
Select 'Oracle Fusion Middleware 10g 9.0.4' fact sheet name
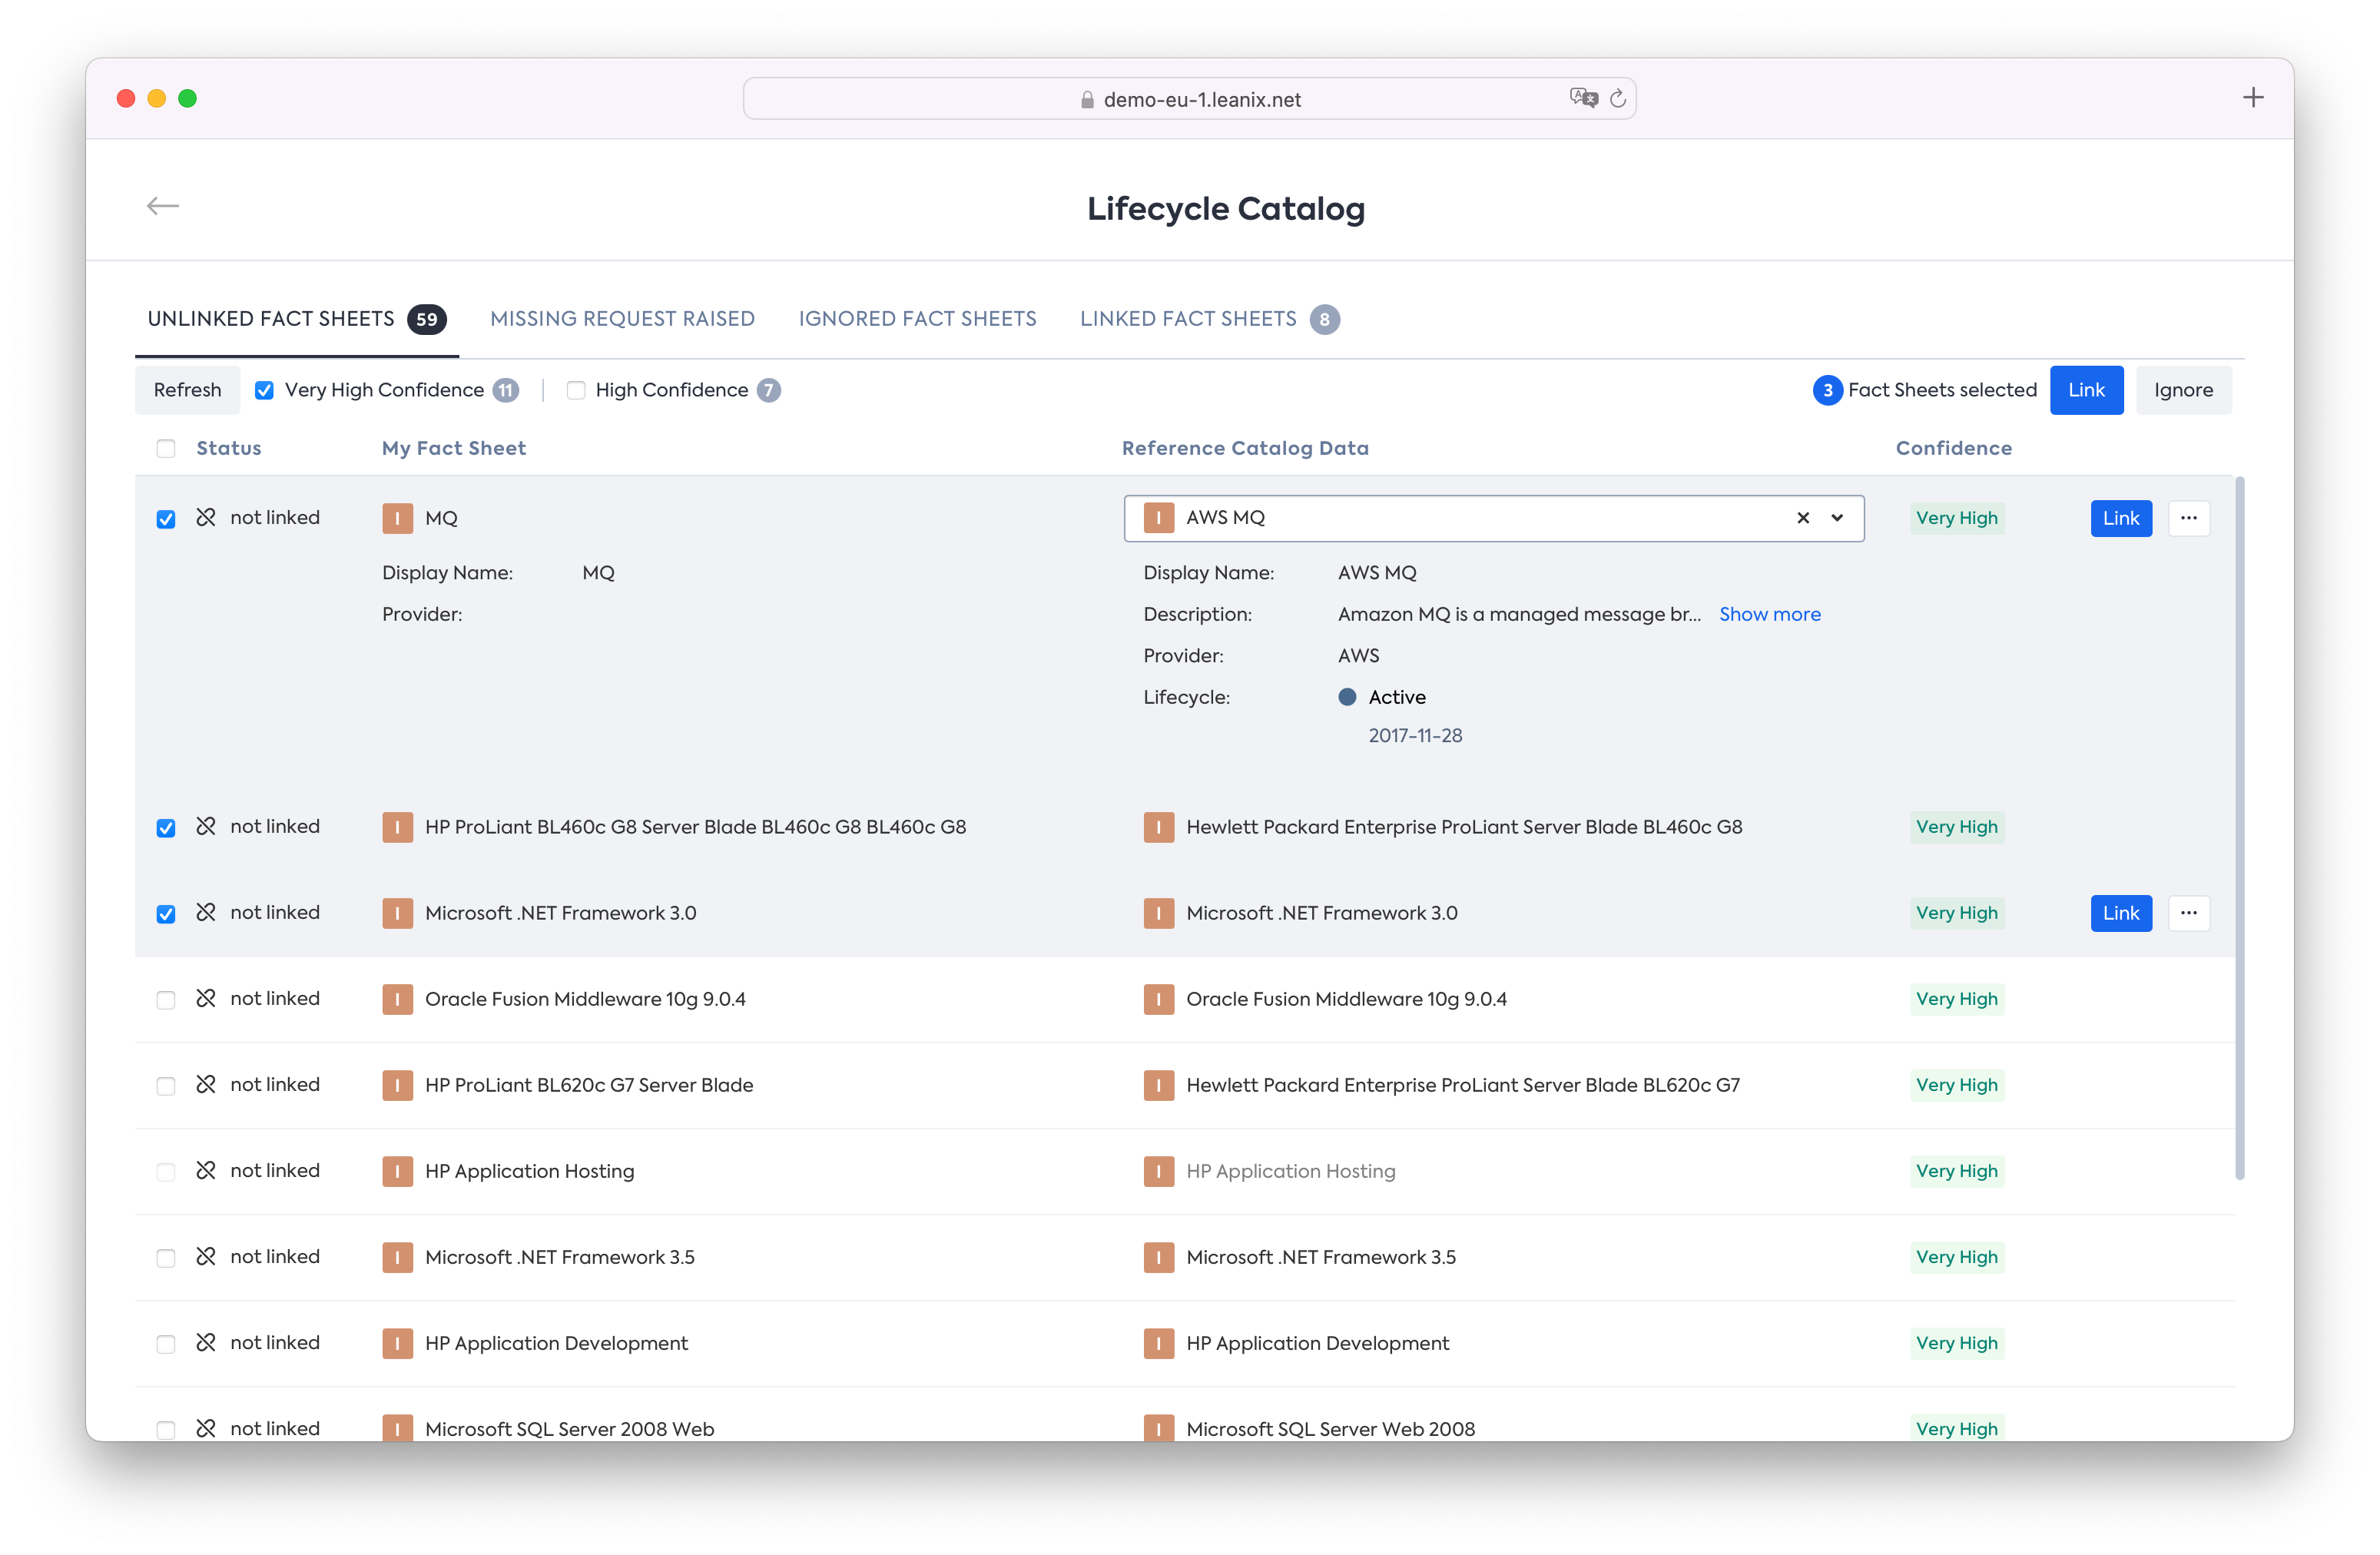click(585, 999)
